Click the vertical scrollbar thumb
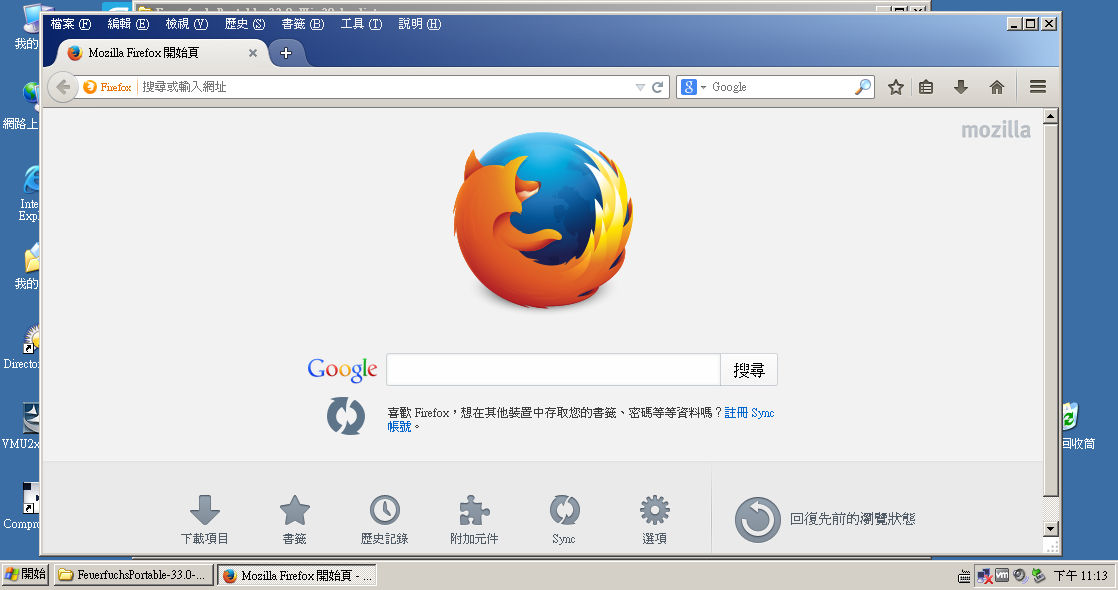Viewport: 1118px width, 590px height. pyautogui.click(x=1050, y=310)
